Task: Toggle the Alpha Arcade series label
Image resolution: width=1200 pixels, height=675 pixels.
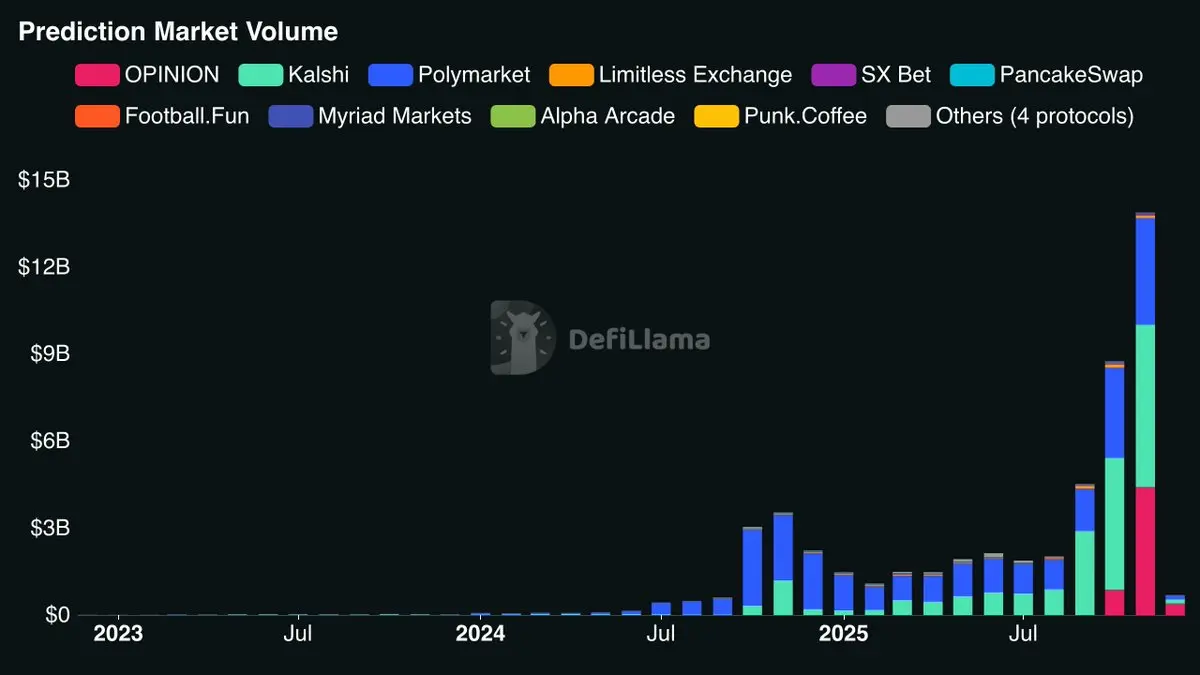Action: [608, 116]
